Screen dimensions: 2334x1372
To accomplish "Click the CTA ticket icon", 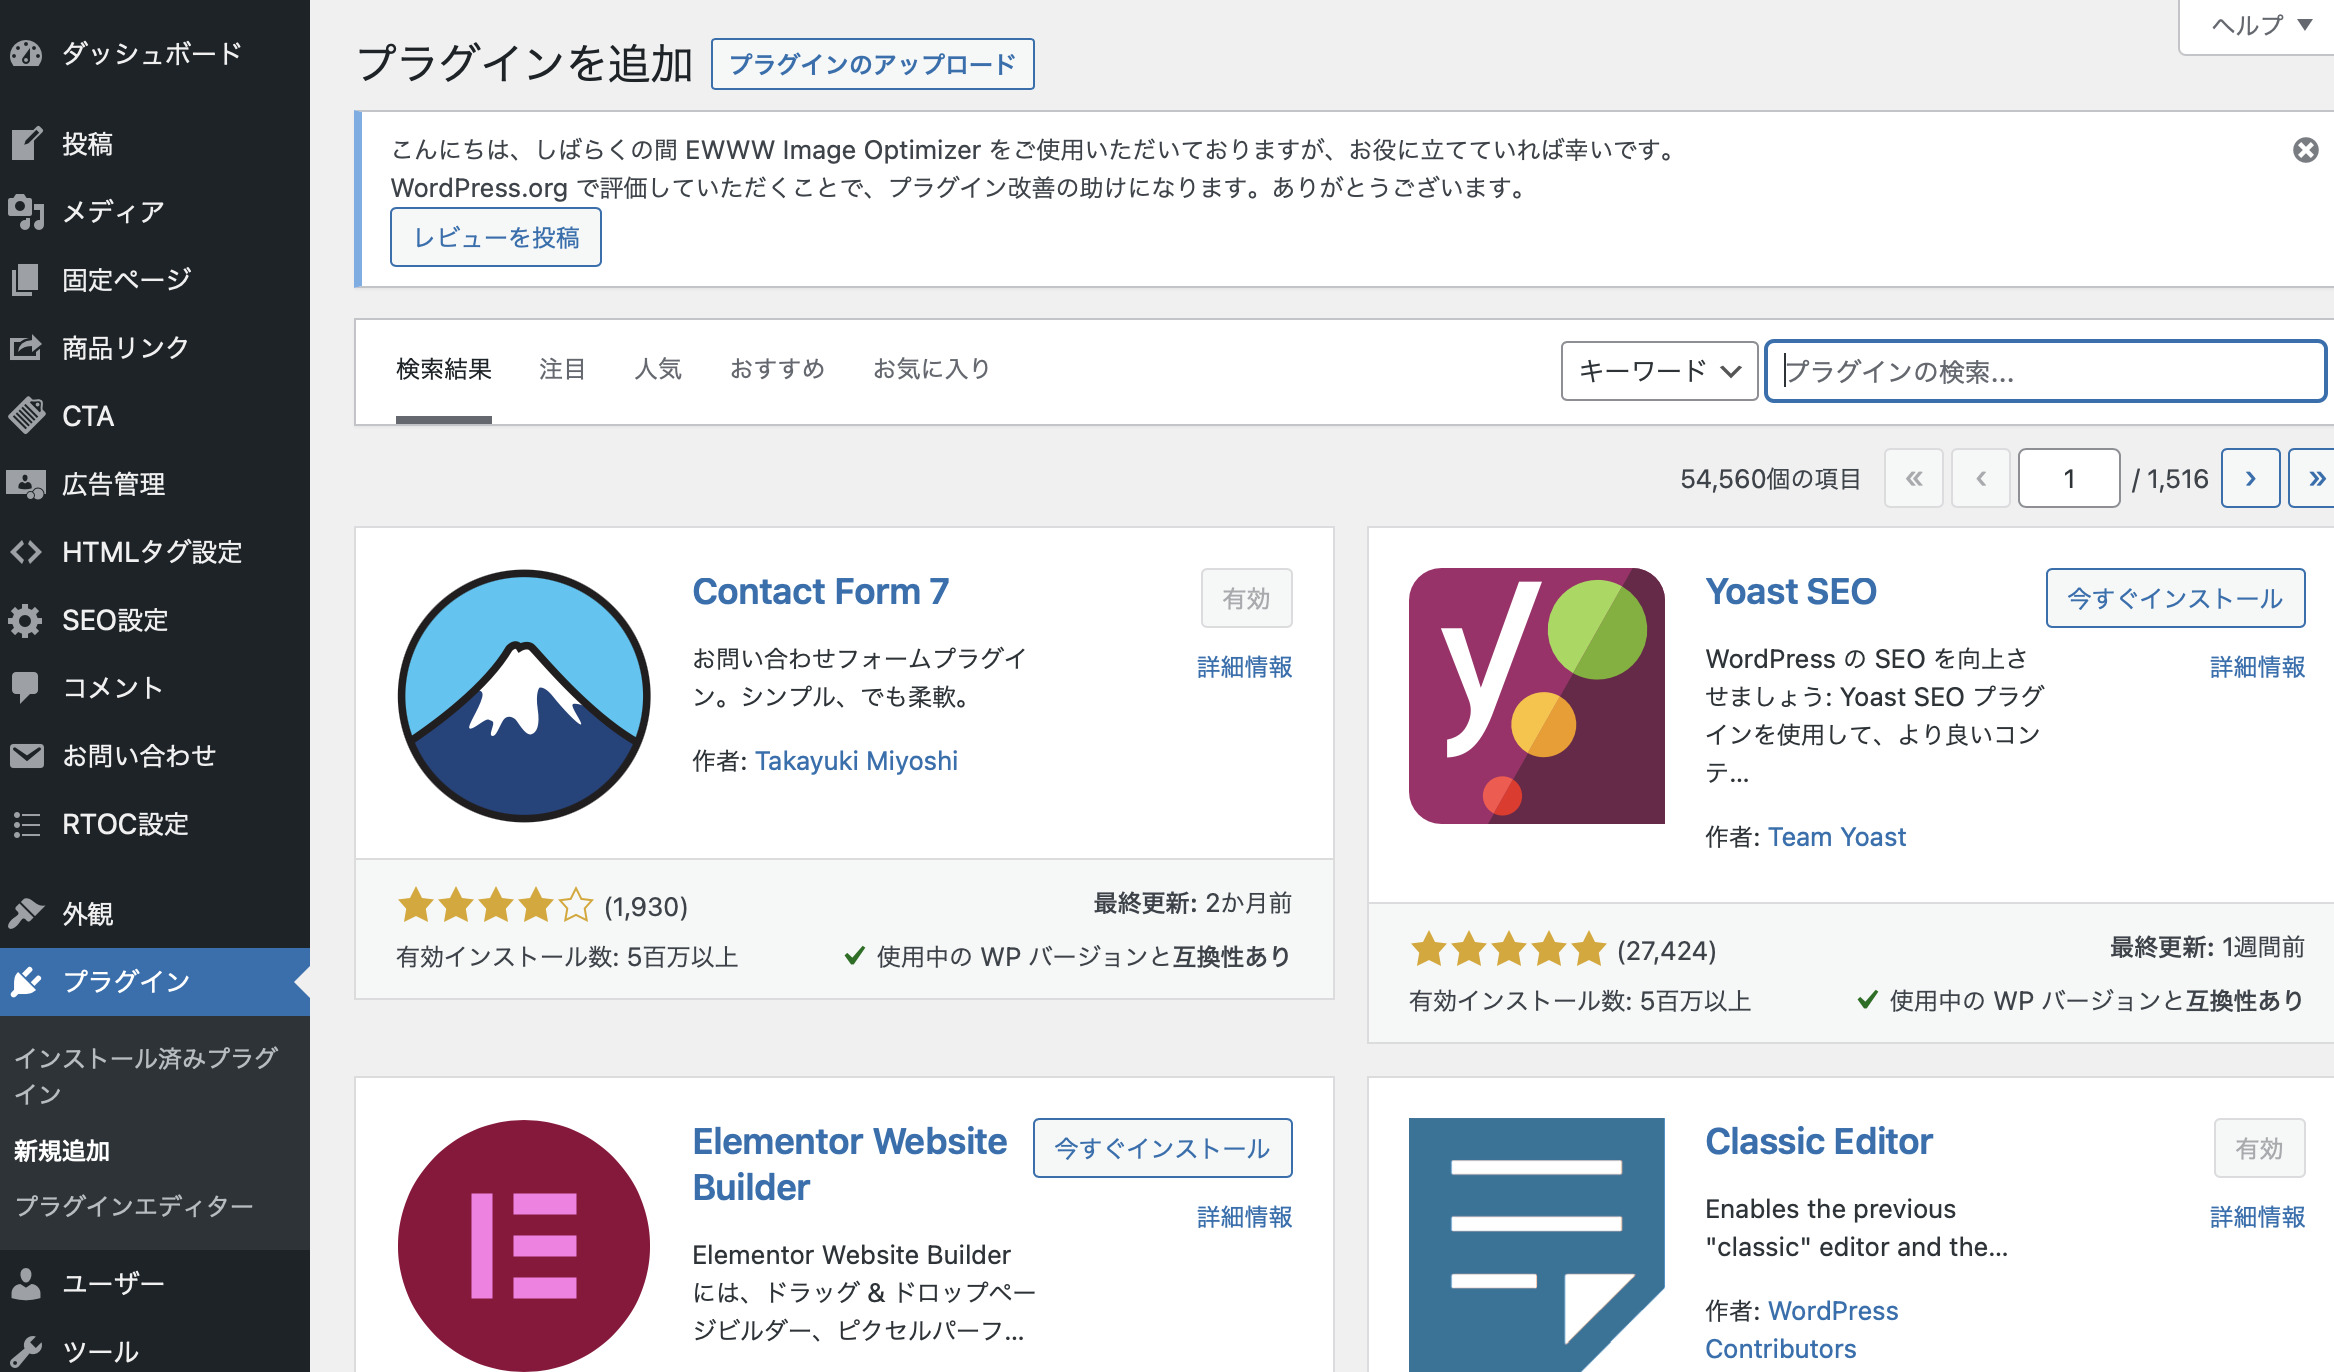I will coord(26,416).
